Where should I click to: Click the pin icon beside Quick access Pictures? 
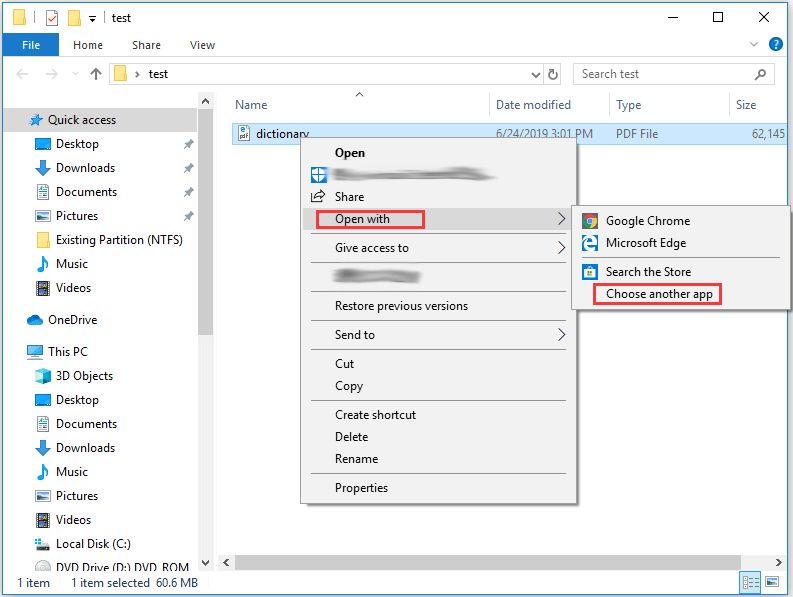click(x=189, y=216)
